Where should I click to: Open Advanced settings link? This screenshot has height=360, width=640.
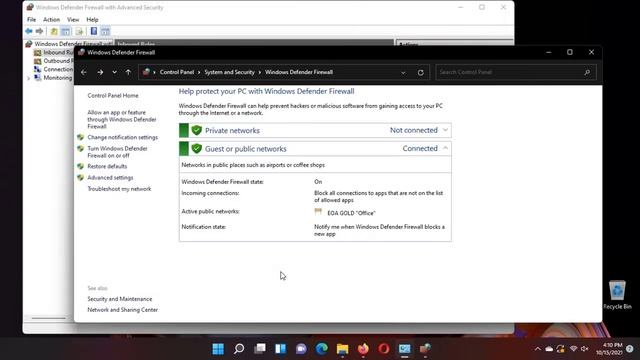pyautogui.click(x=110, y=178)
